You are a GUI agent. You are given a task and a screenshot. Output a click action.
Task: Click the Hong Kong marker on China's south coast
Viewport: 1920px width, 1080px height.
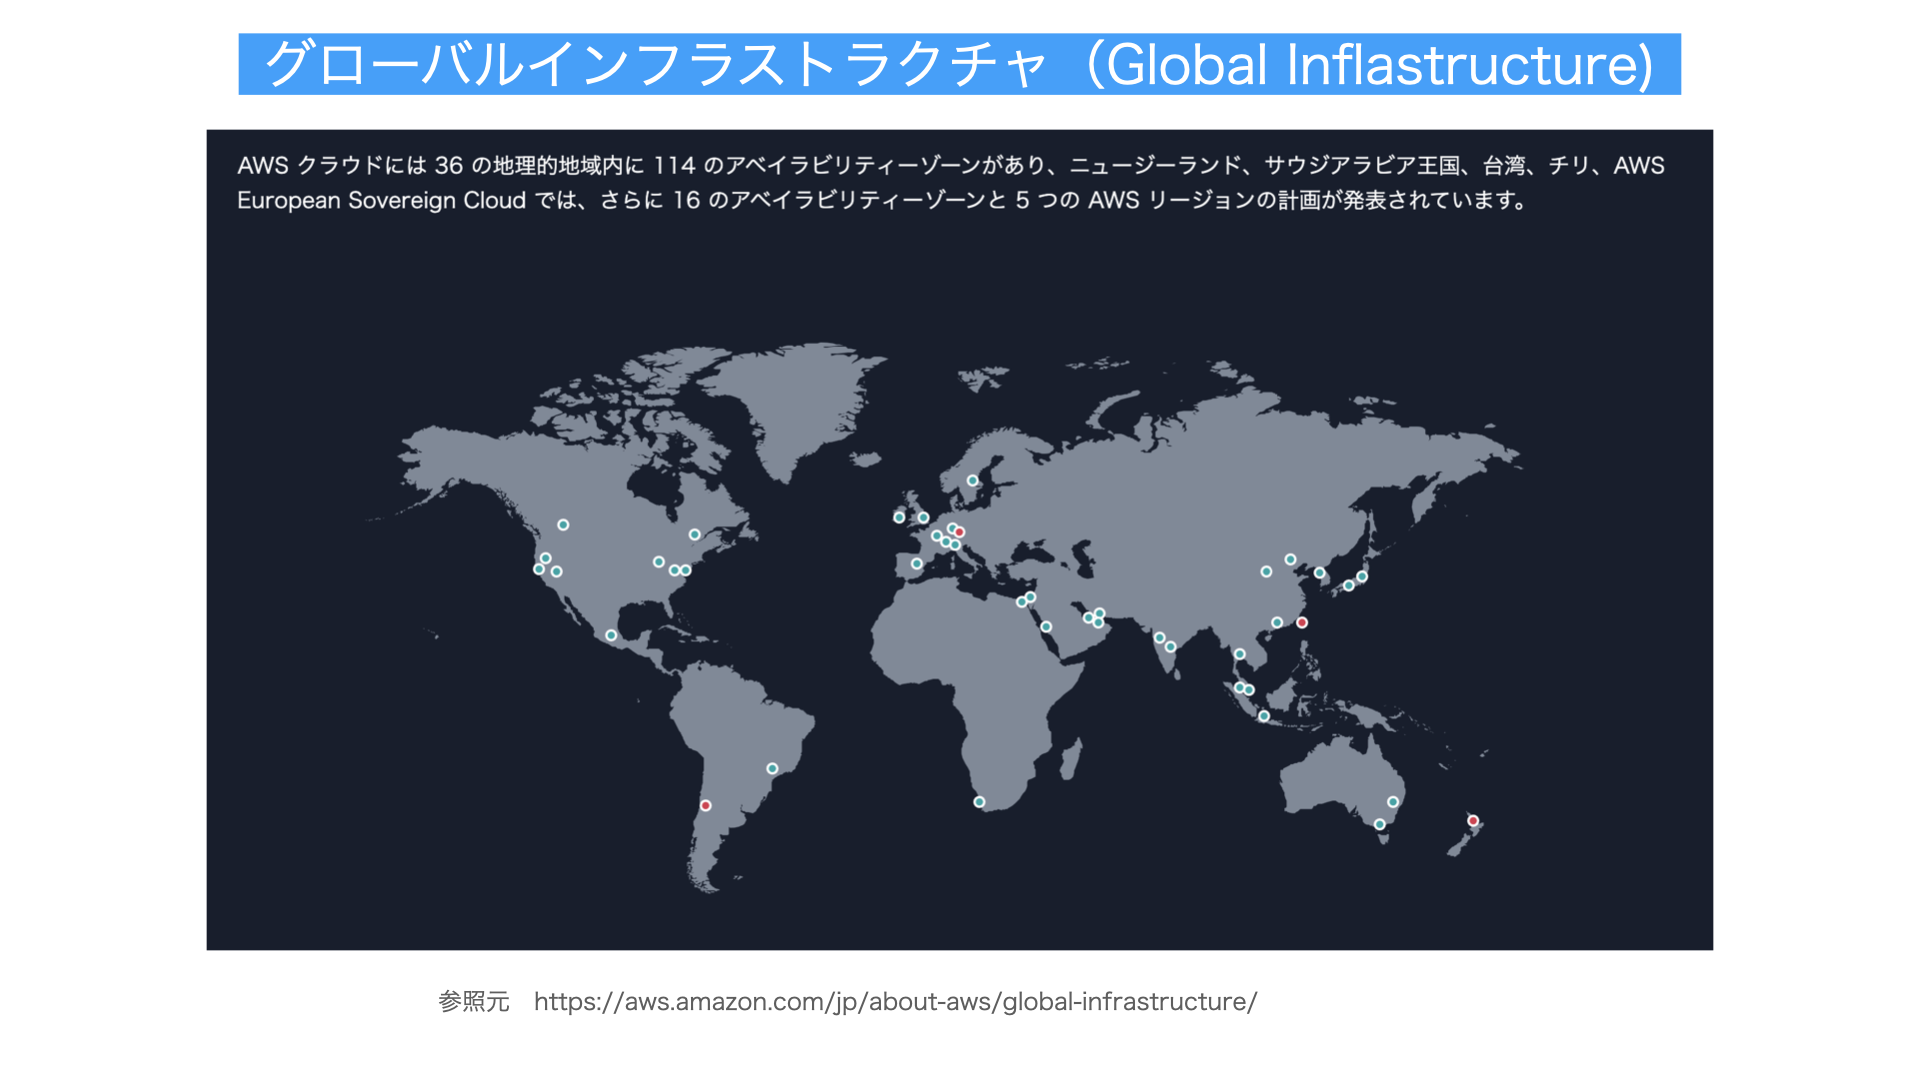coord(1277,622)
